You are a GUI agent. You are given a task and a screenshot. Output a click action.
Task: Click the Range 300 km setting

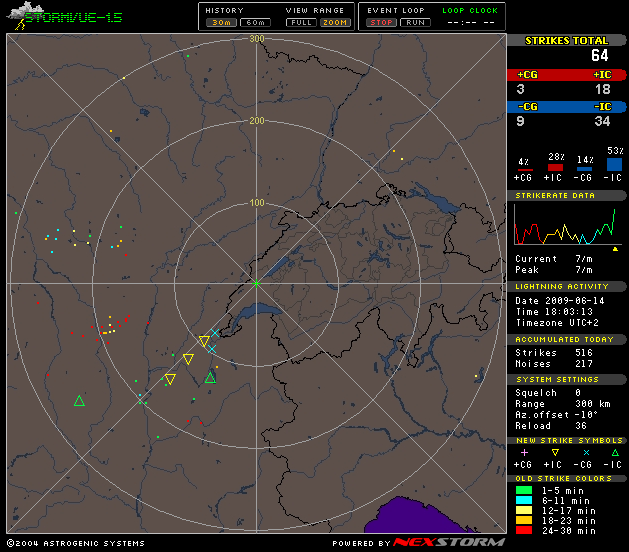coord(563,404)
